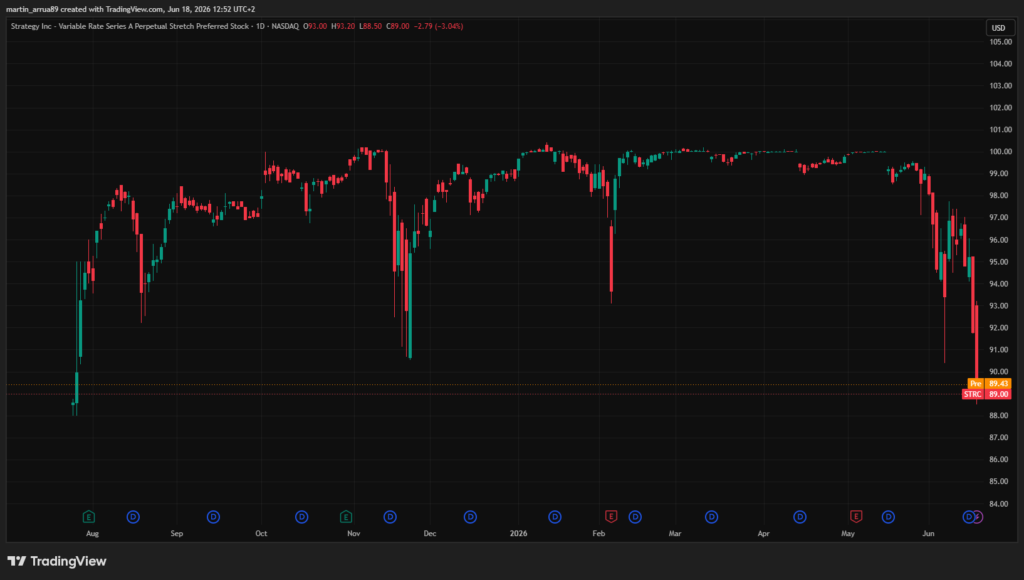This screenshot has height=580, width=1024.
Task: Click the 90.00 price axis label
Action: pyautogui.click(x=1000, y=372)
